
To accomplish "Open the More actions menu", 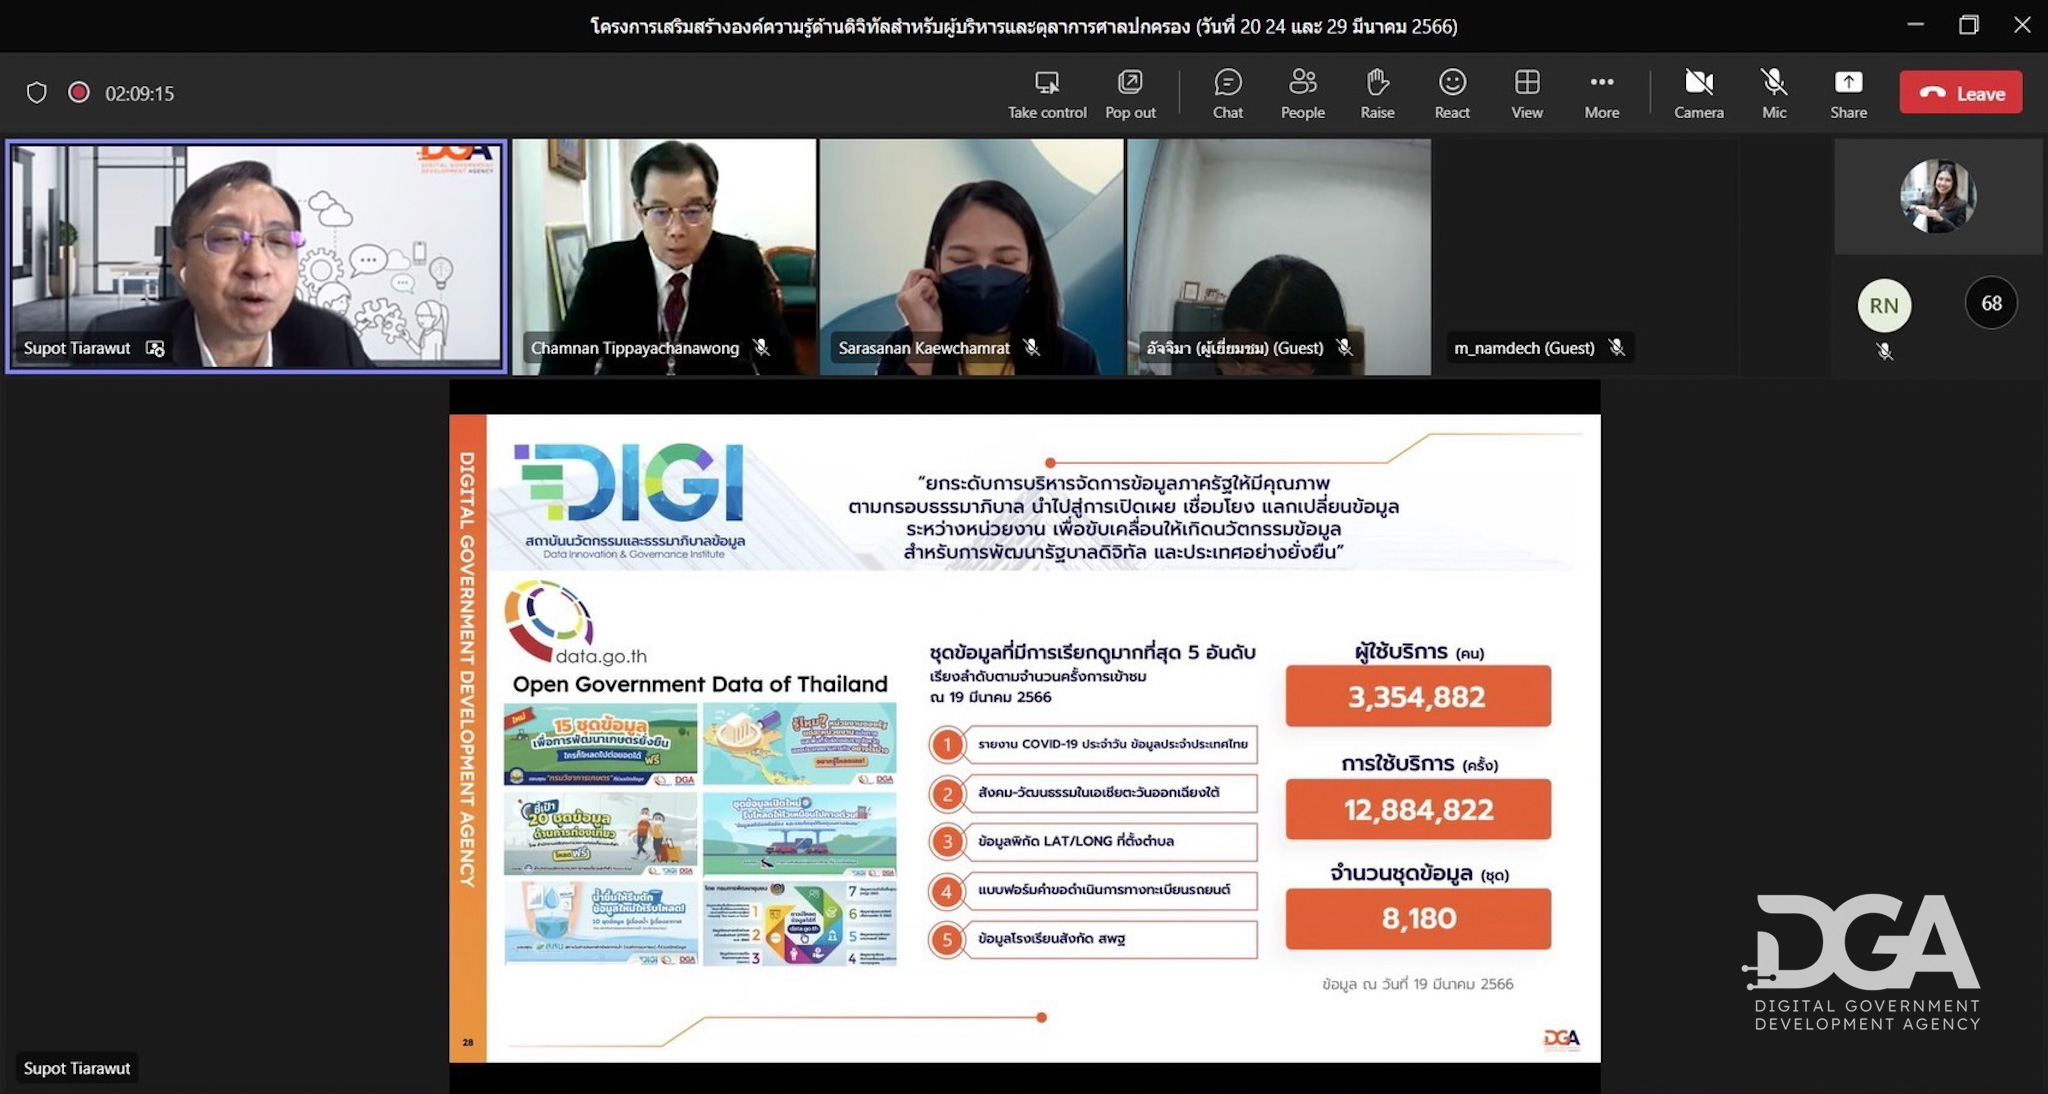I will (x=1601, y=94).
